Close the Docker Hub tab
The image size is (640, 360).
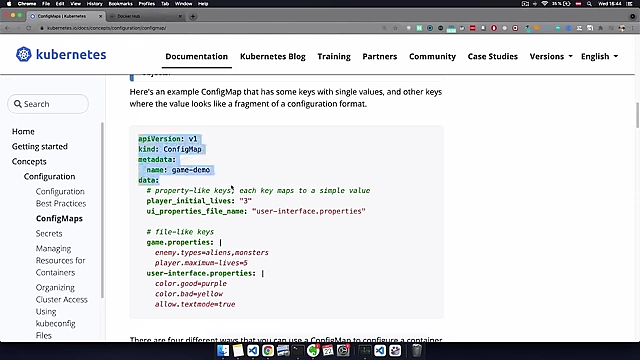coord(180,16)
